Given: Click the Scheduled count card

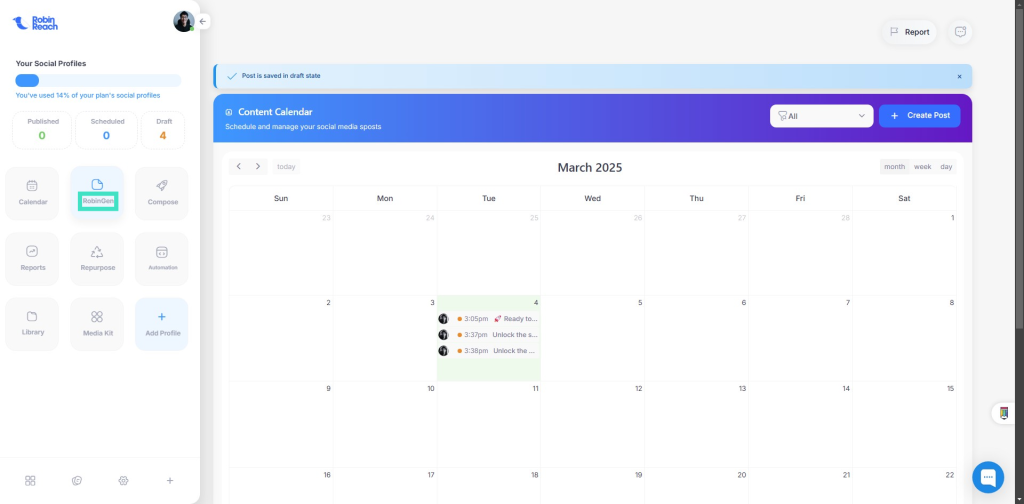Looking at the screenshot, I should coord(106,130).
